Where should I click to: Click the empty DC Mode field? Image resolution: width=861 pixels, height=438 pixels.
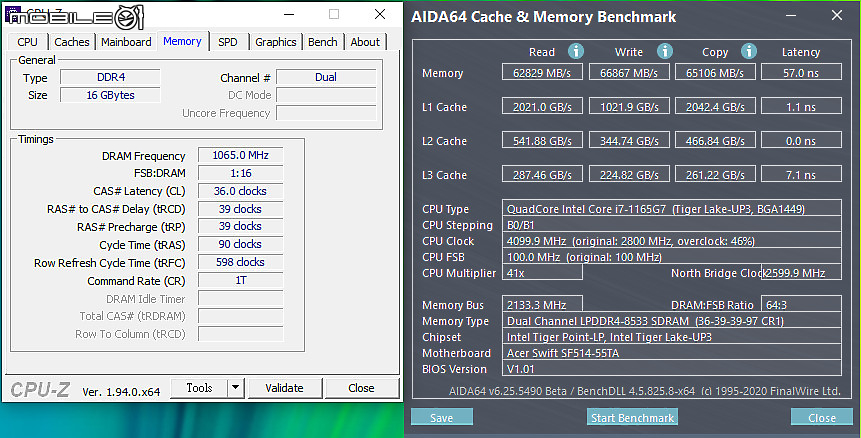326,95
